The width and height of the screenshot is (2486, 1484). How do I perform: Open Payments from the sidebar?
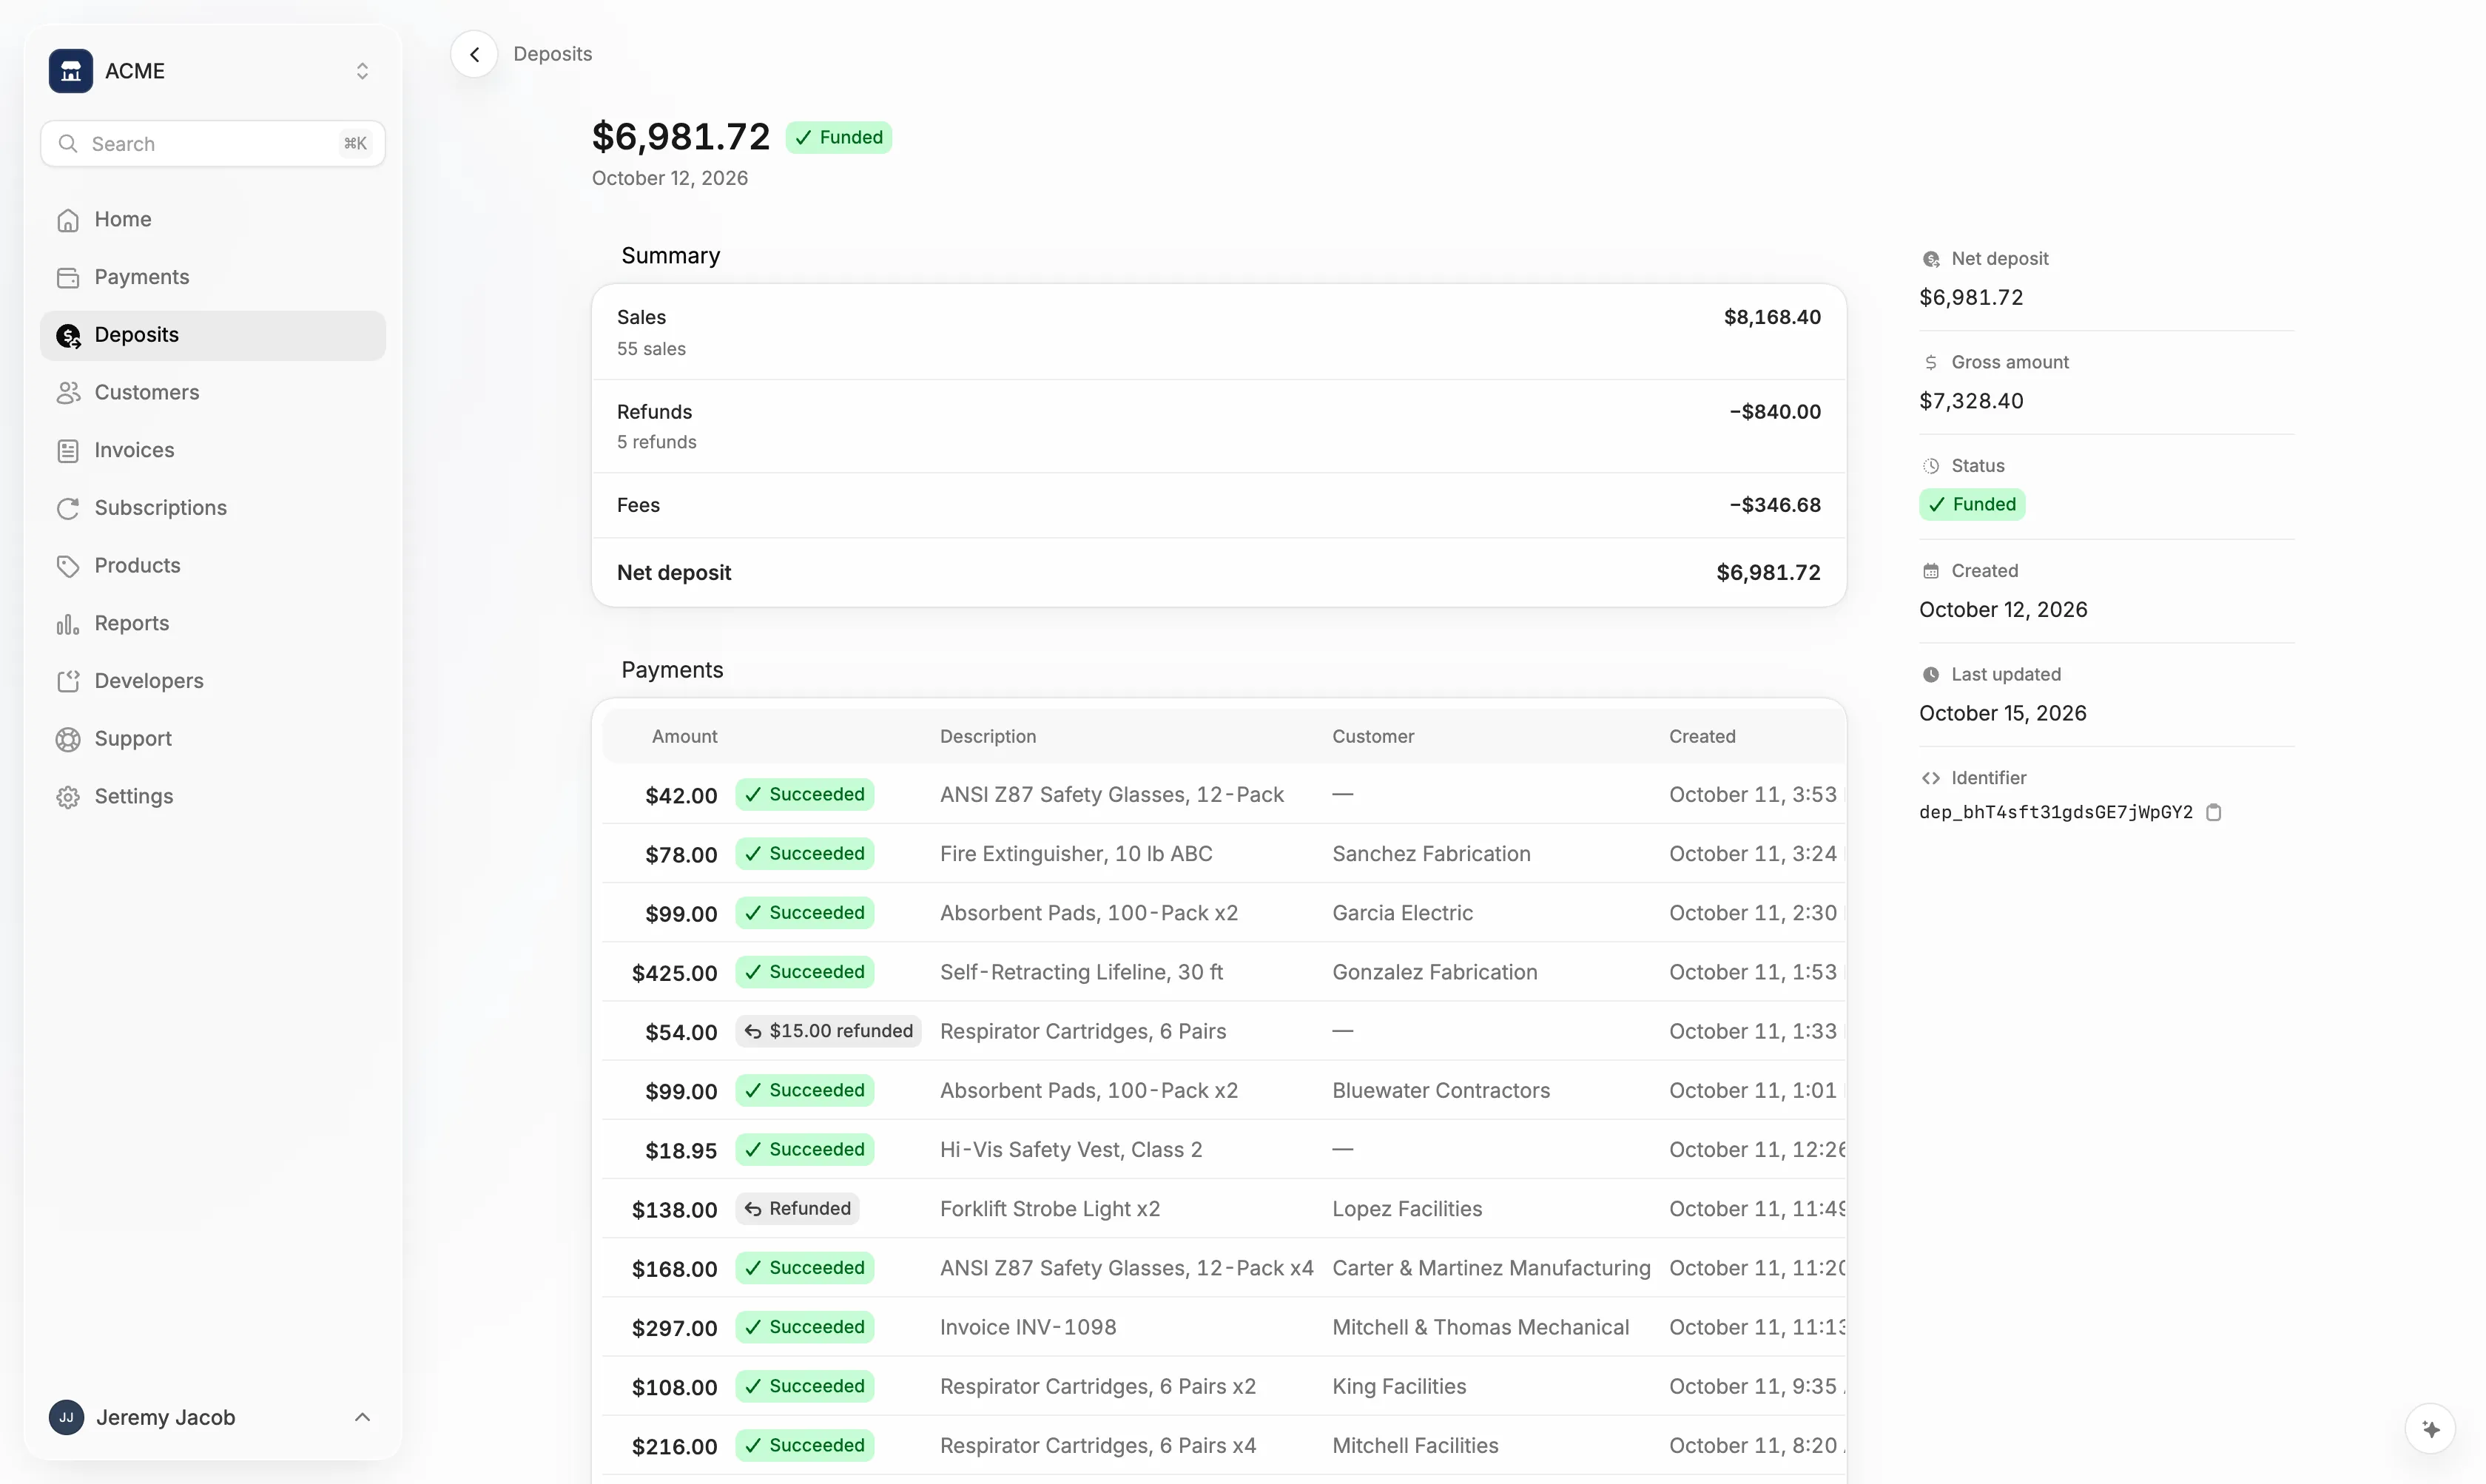(213, 277)
